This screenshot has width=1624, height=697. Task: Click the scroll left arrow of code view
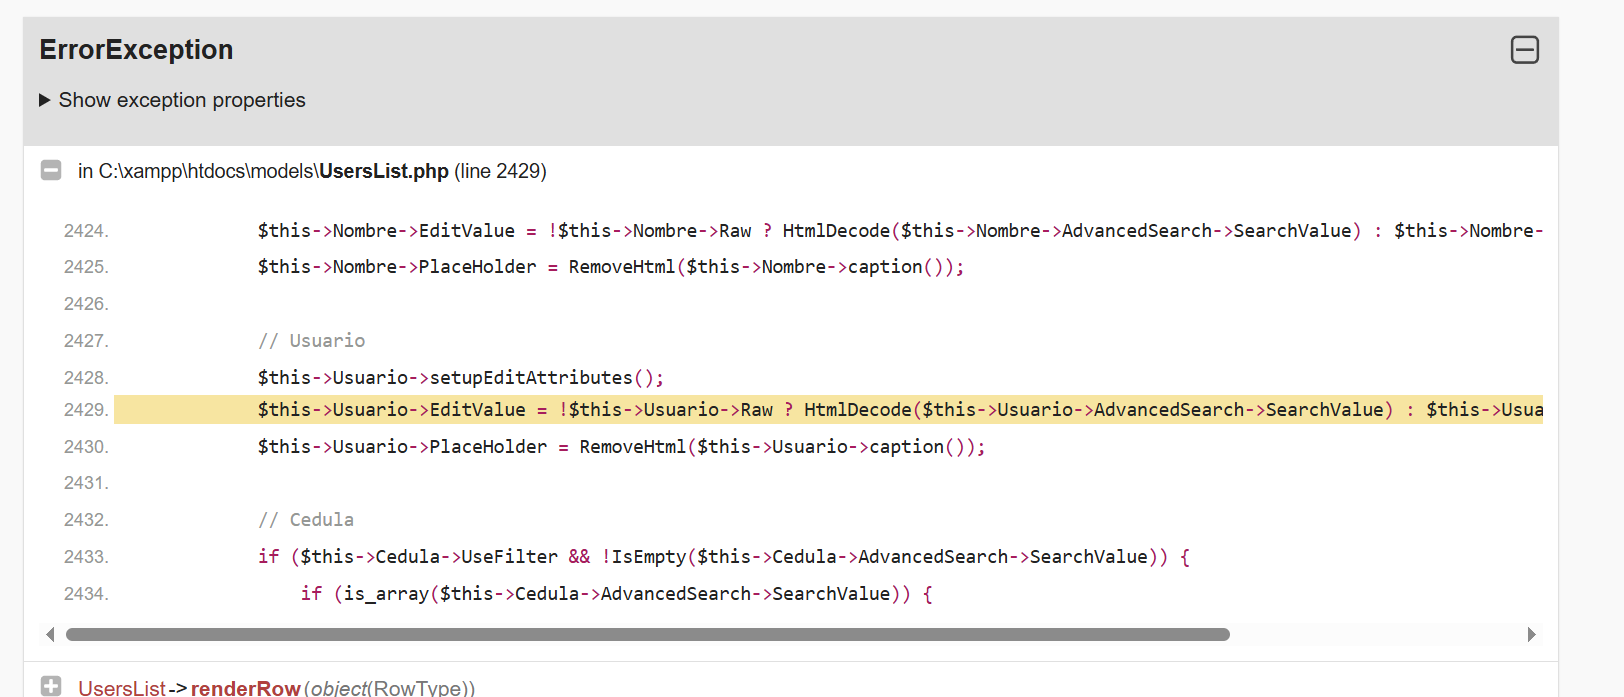50,634
